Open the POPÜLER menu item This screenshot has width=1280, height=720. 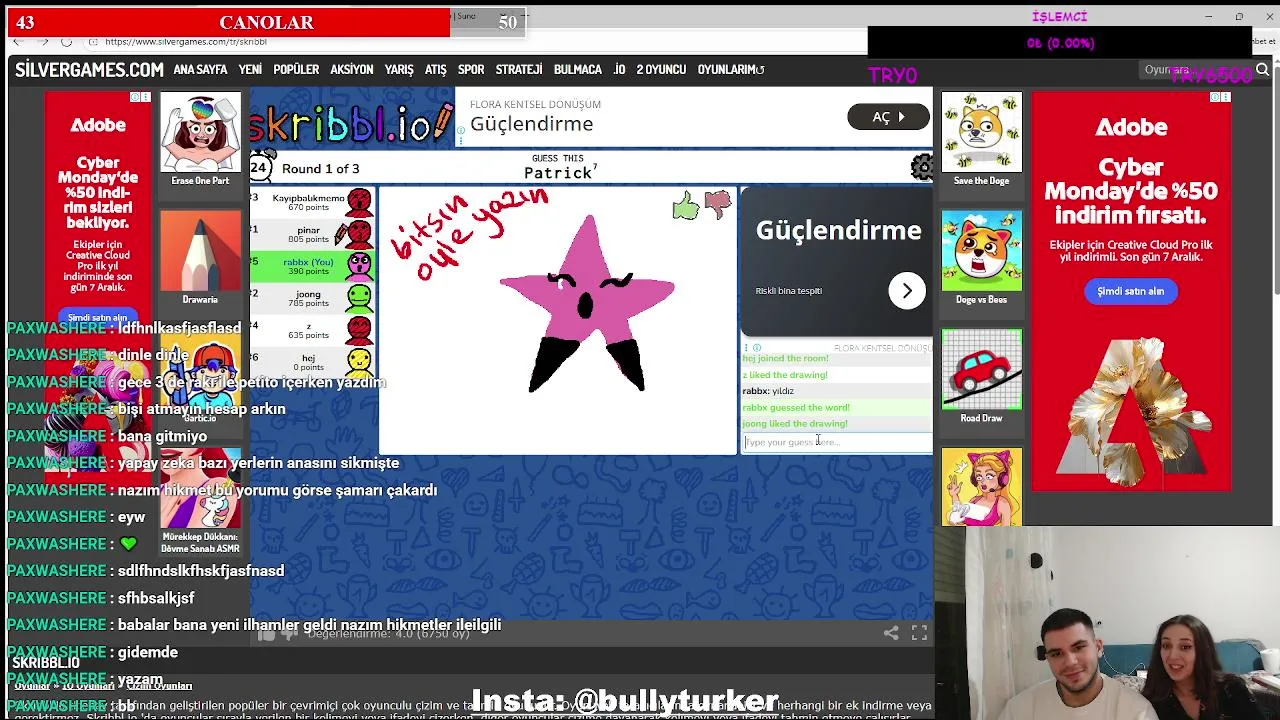click(x=296, y=70)
